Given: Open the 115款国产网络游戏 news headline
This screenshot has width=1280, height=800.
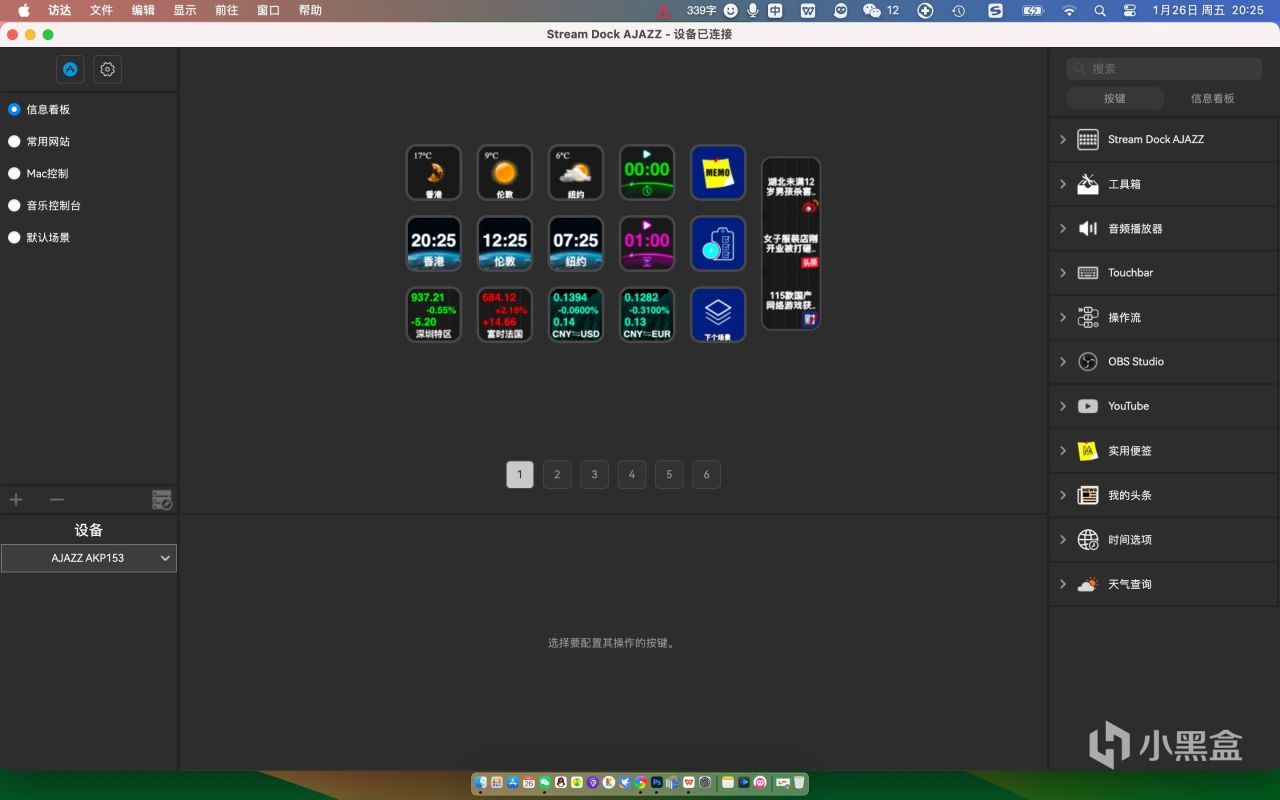Looking at the screenshot, I should 791,301.
